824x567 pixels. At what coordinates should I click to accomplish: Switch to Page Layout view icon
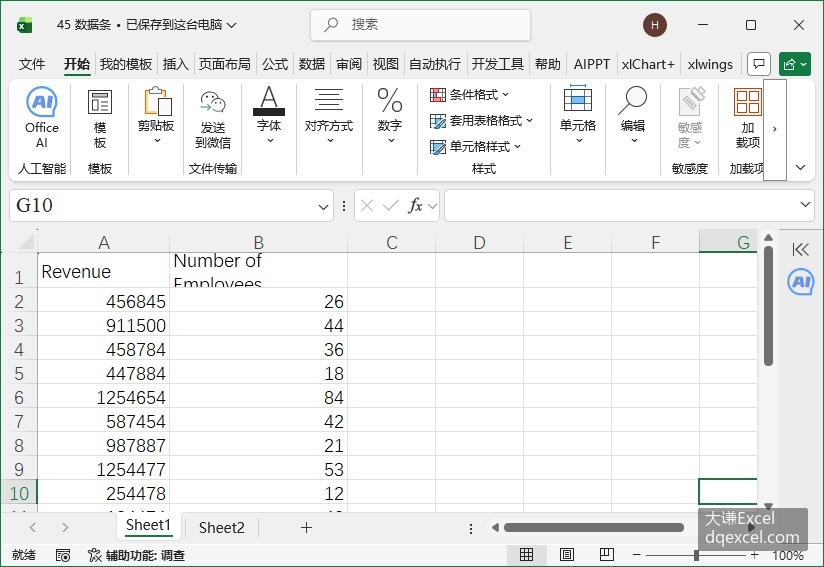pos(566,554)
